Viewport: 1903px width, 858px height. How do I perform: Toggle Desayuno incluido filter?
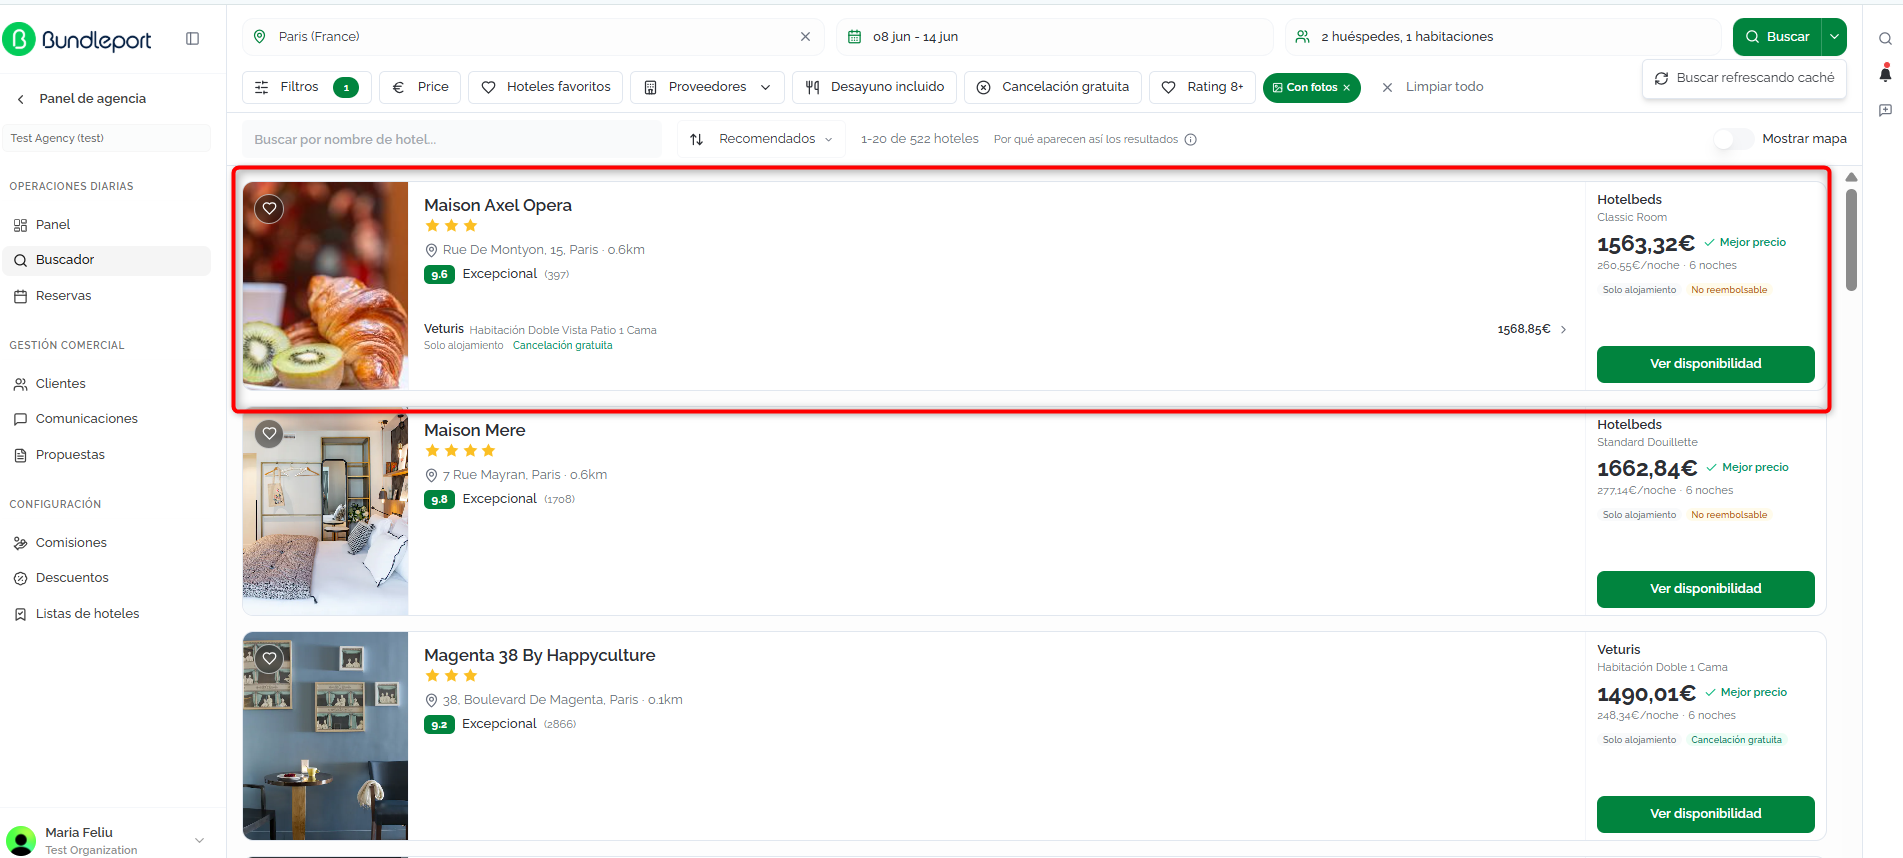point(875,87)
